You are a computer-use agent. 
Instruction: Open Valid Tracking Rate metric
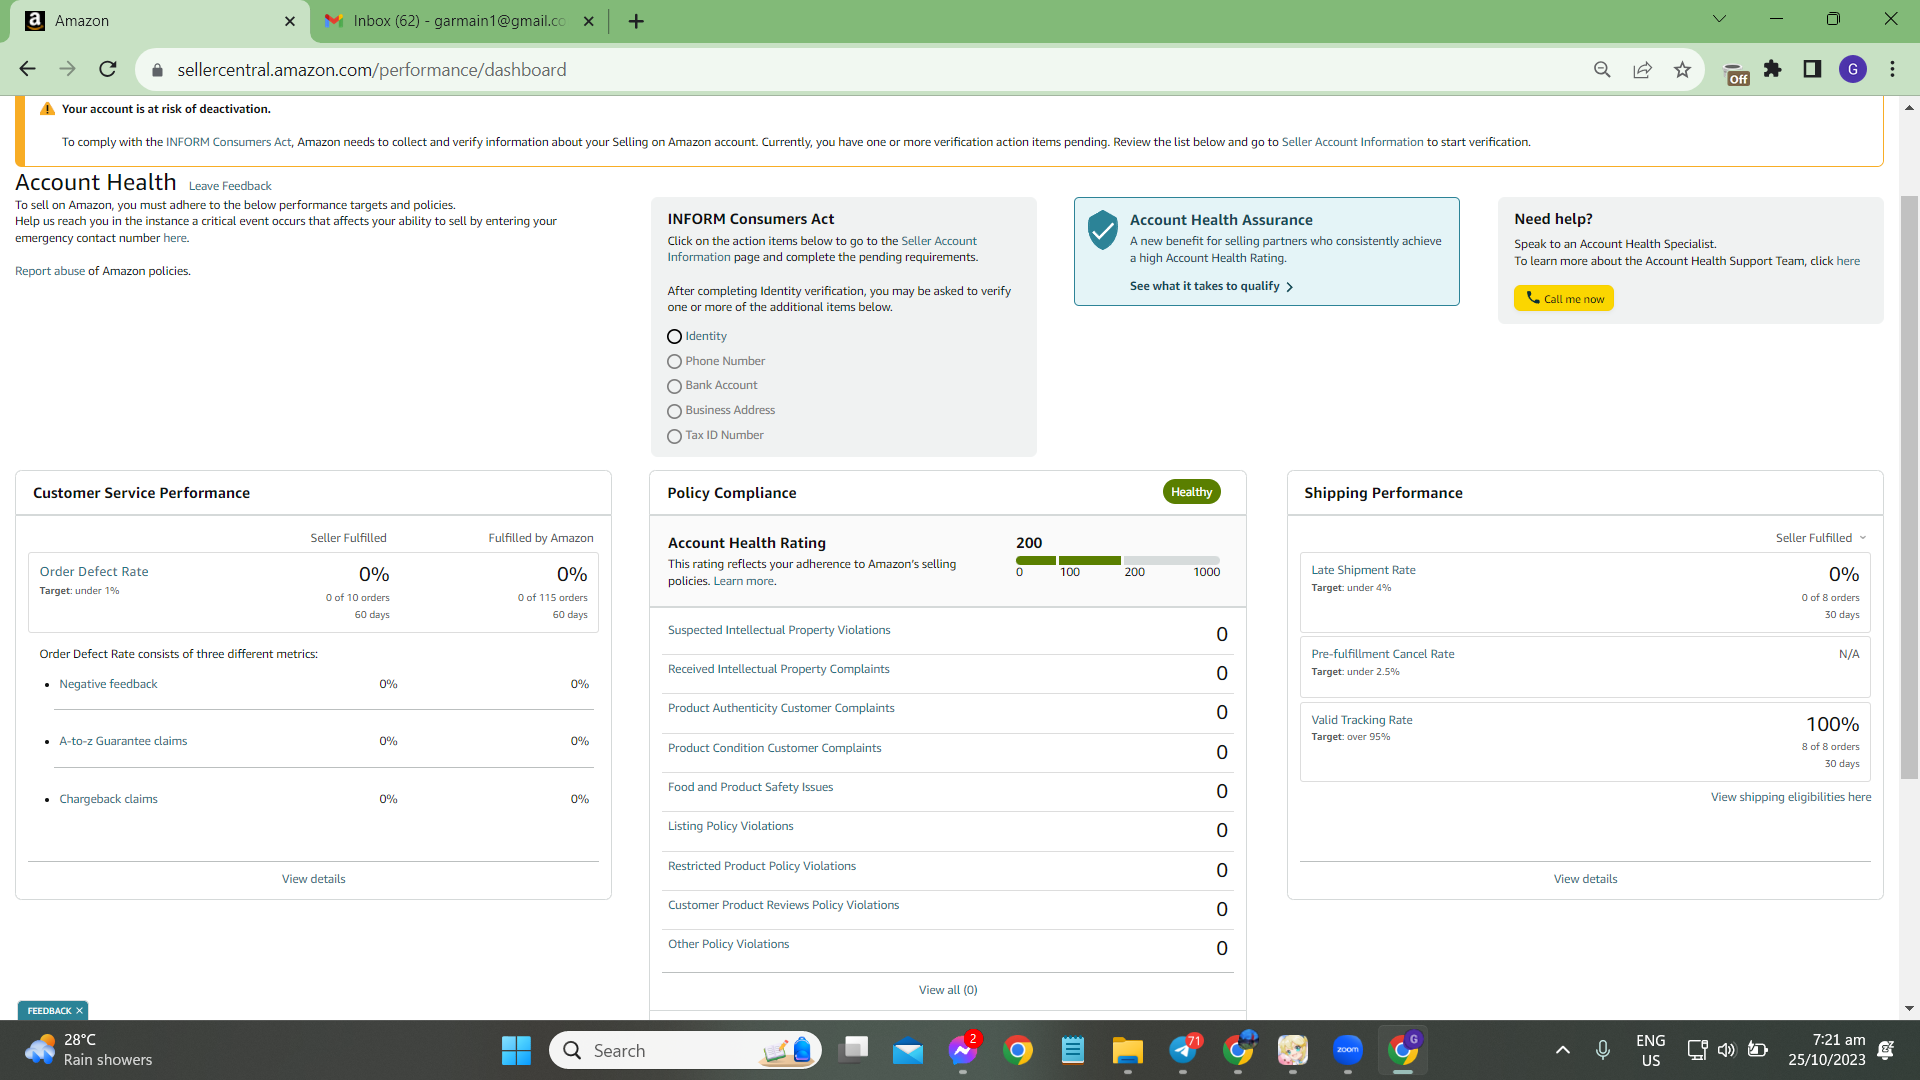[1362, 720]
